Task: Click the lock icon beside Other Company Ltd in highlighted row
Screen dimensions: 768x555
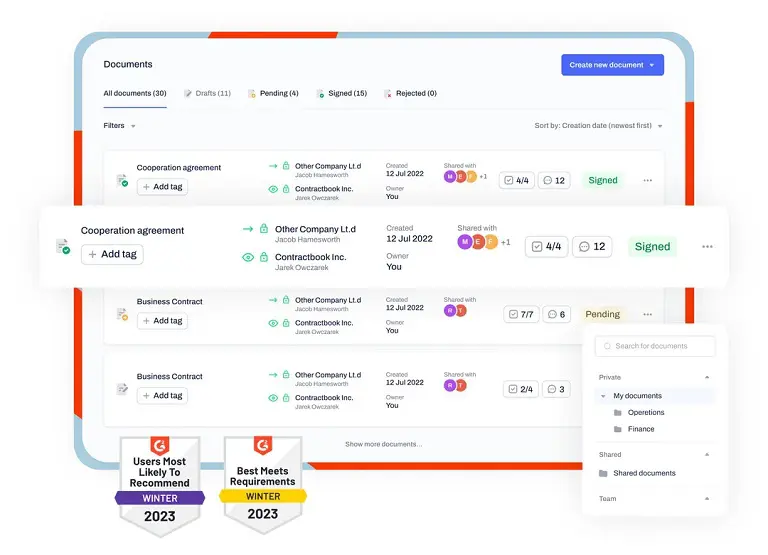Action: (264, 229)
